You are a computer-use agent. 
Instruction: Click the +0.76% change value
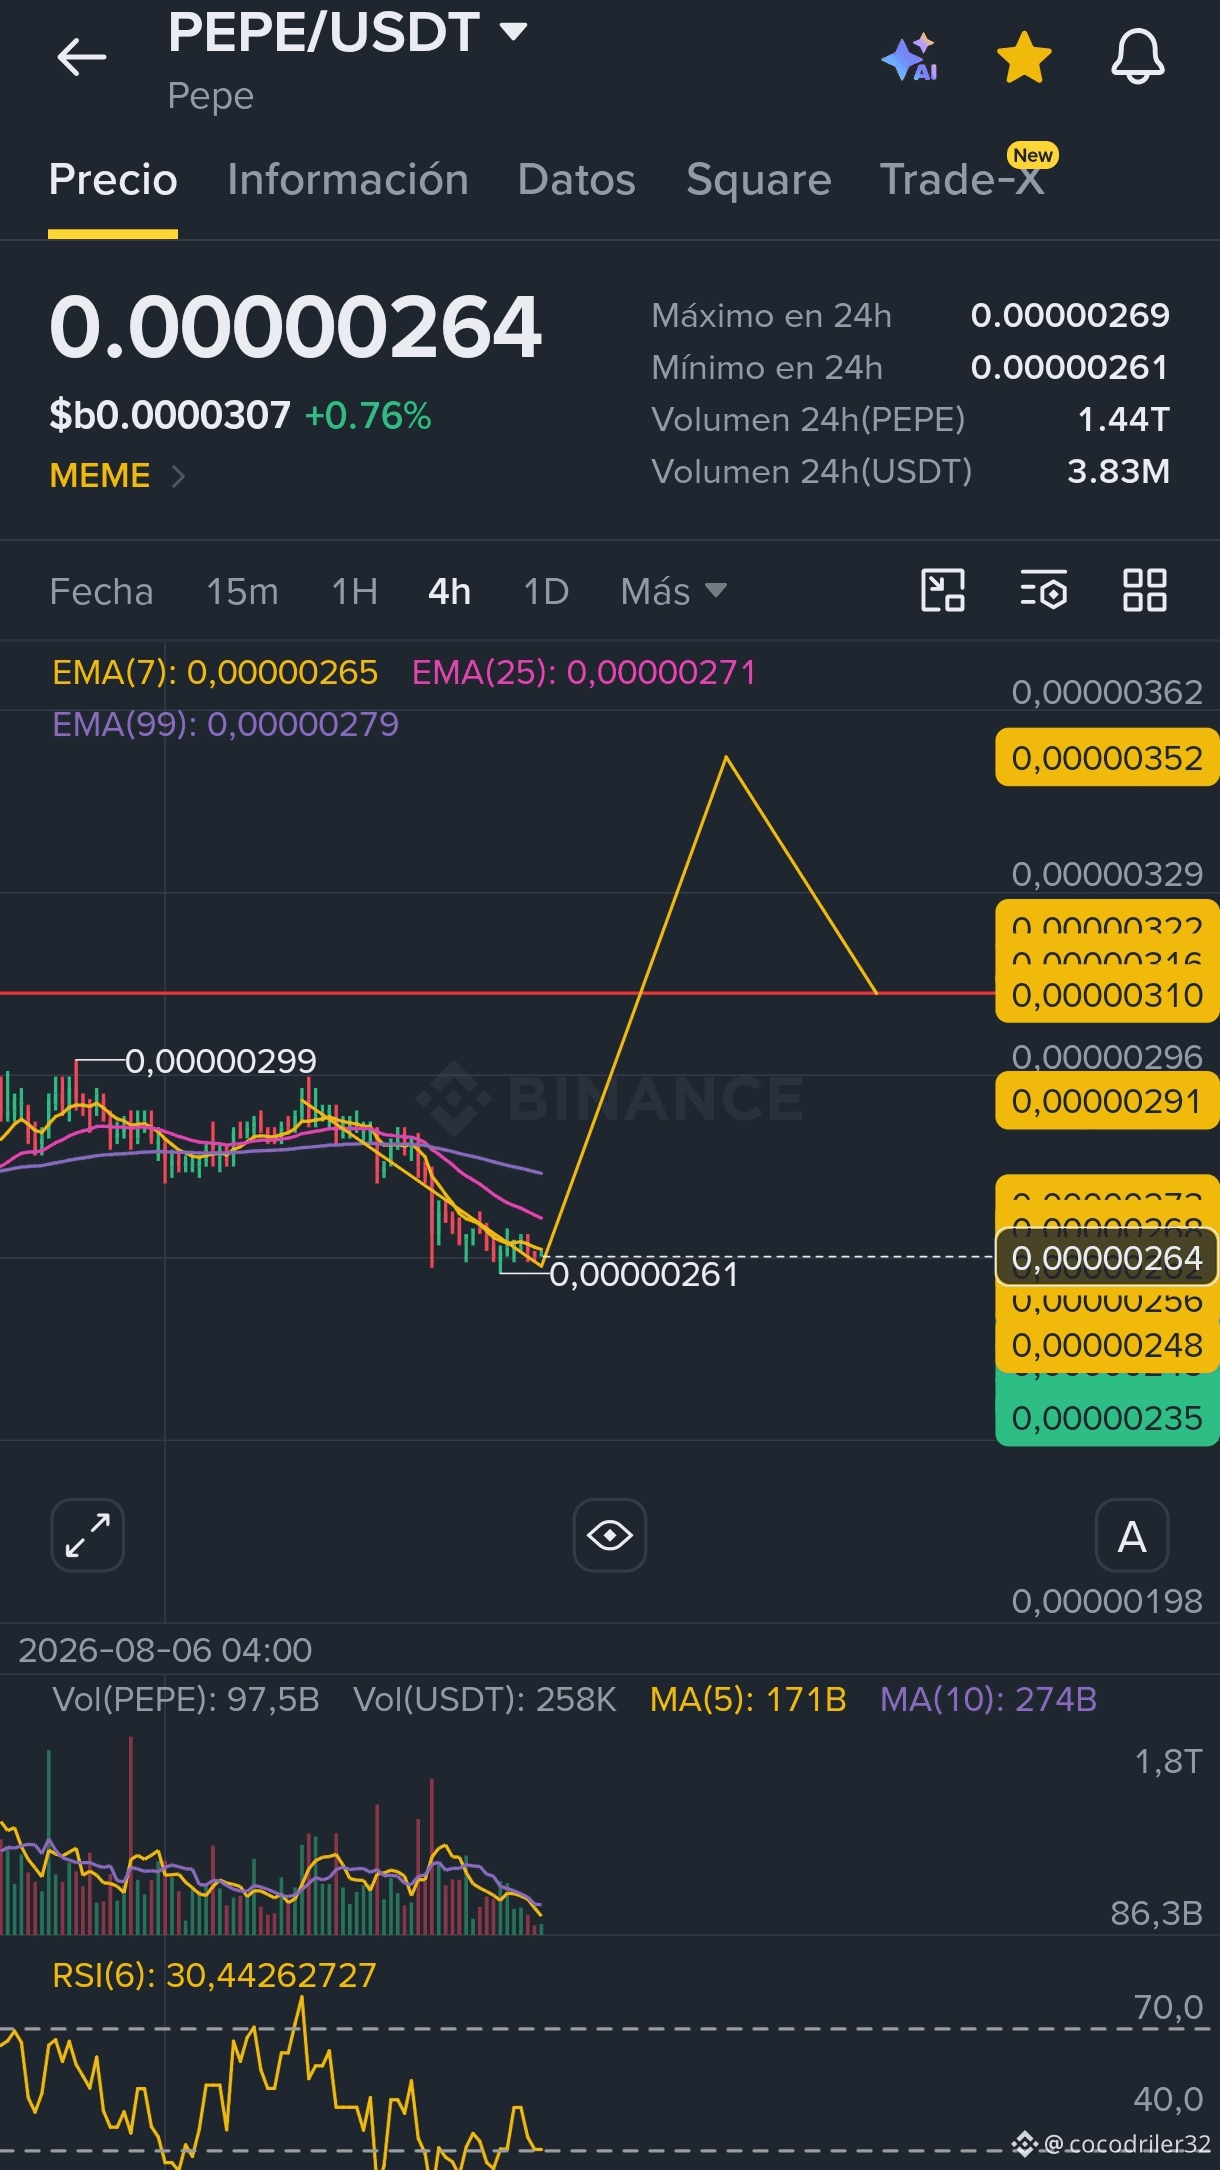point(368,416)
